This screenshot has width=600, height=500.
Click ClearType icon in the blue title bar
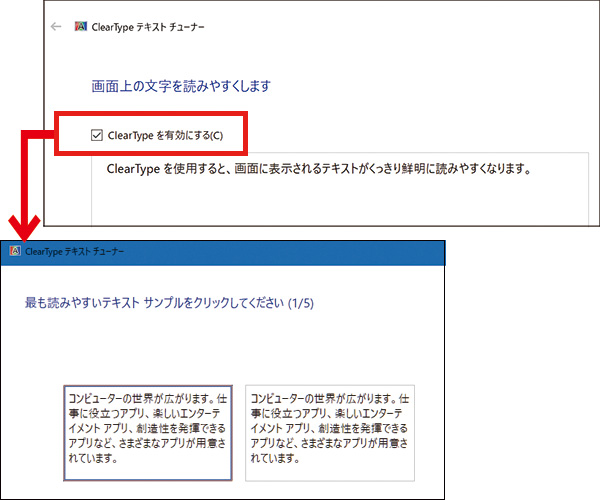[x=15, y=251]
